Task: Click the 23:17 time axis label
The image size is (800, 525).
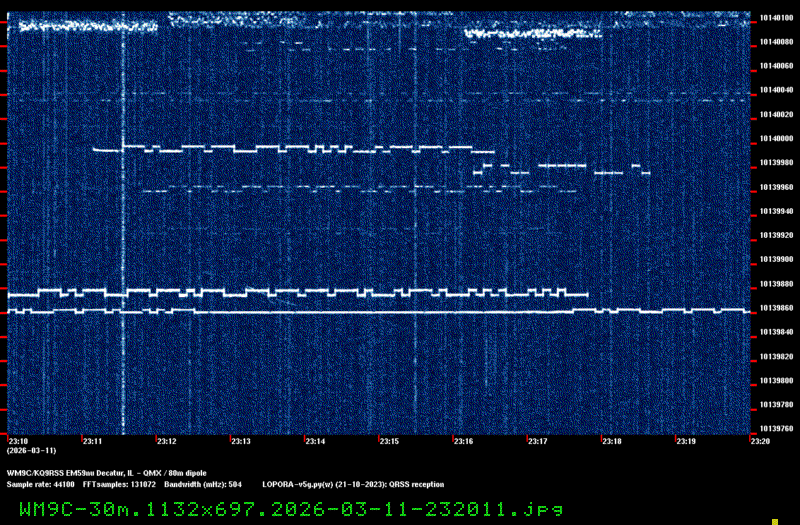Action: [x=538, y=441]
